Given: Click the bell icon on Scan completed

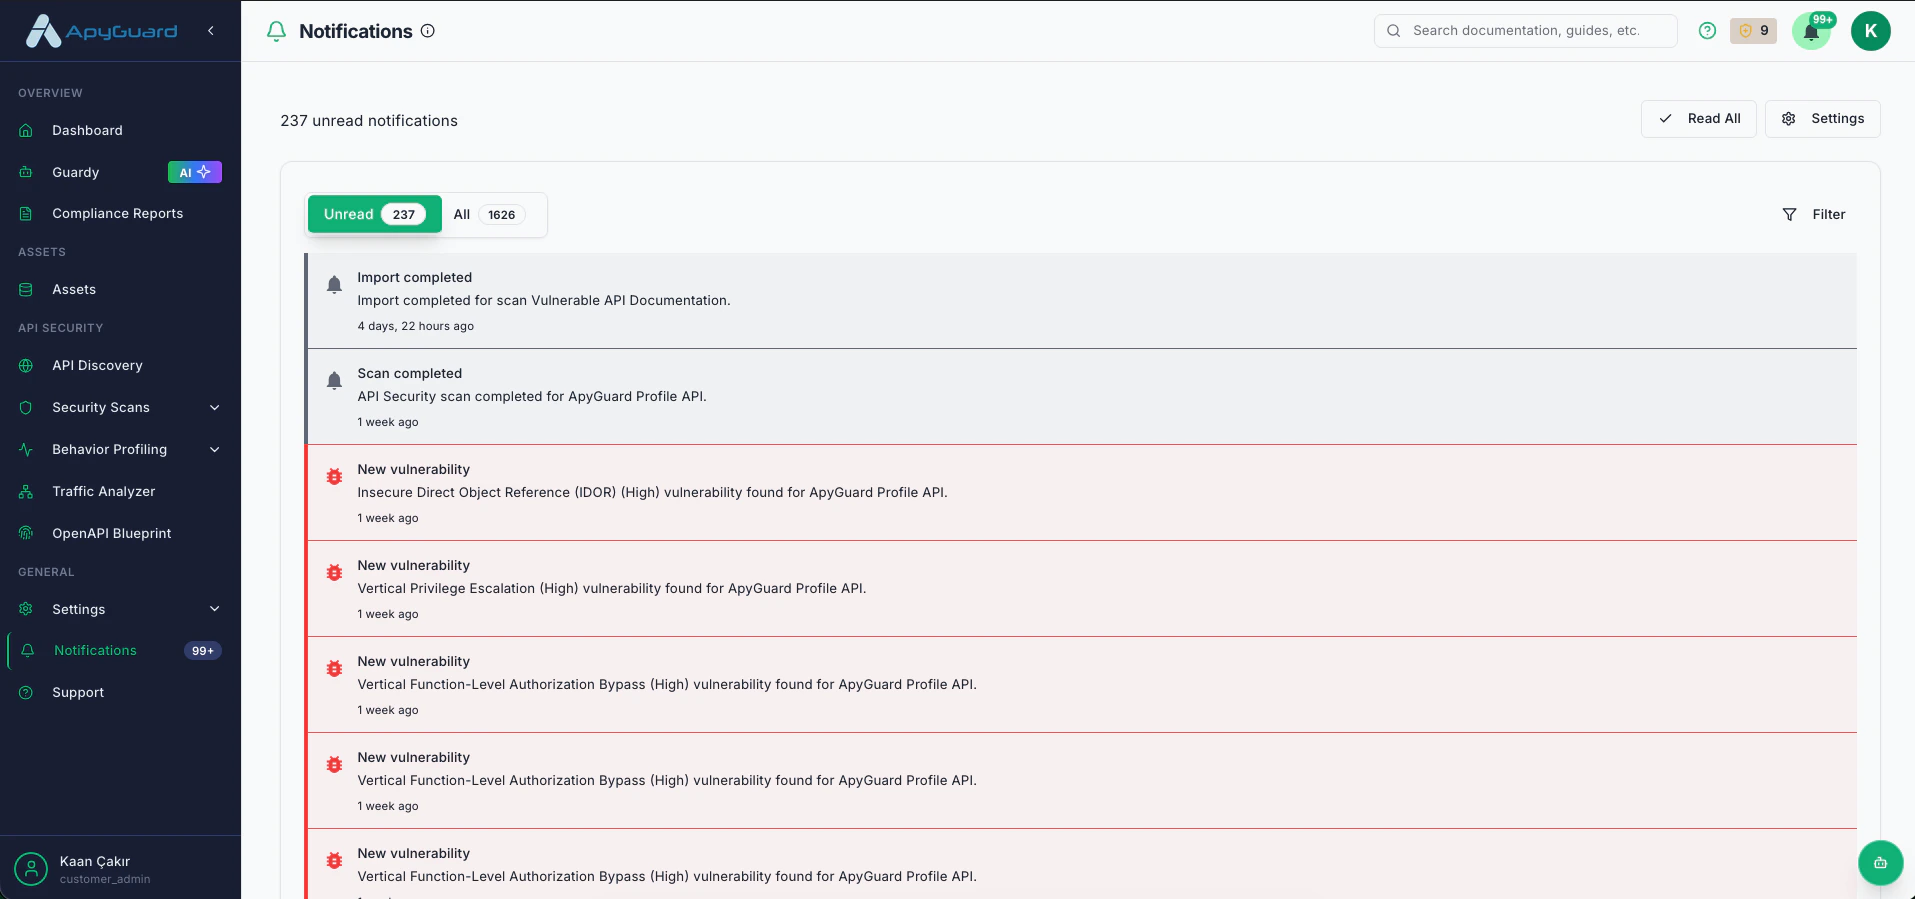Looking at the screenshot, I should (x=335, y=381).
